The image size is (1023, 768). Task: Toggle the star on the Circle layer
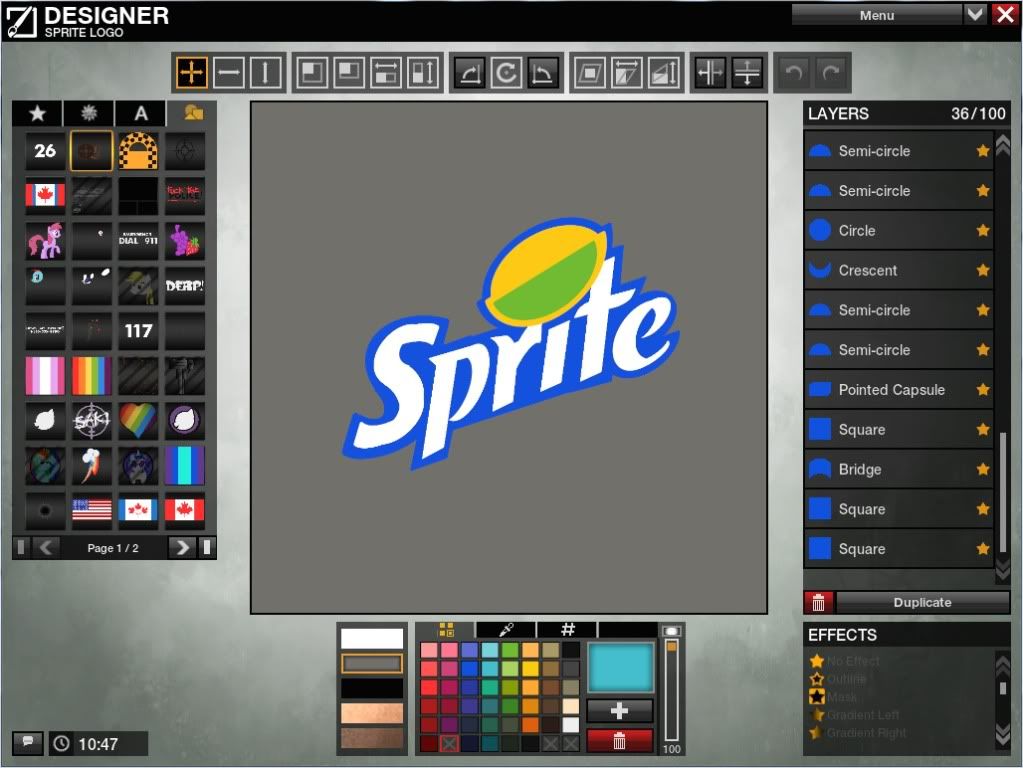[x=983, y=230]
